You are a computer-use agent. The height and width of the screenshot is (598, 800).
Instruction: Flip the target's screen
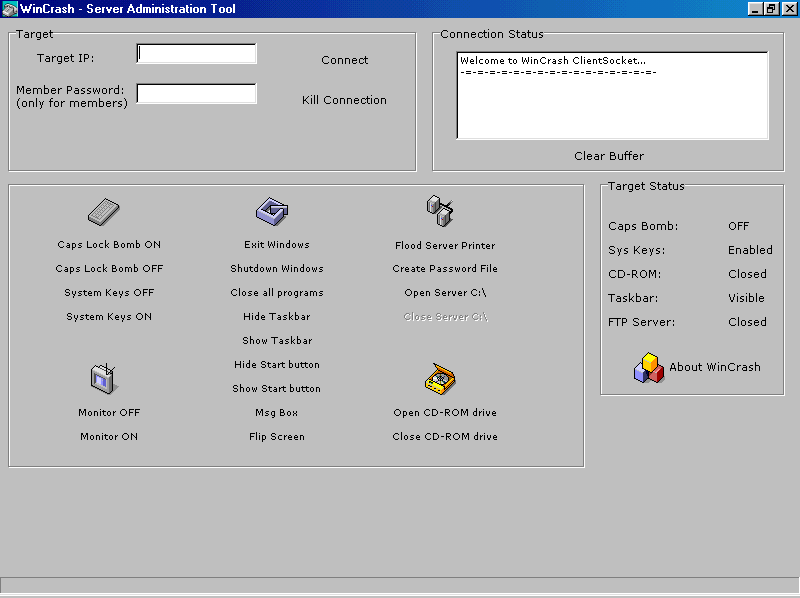pos(276,436)
